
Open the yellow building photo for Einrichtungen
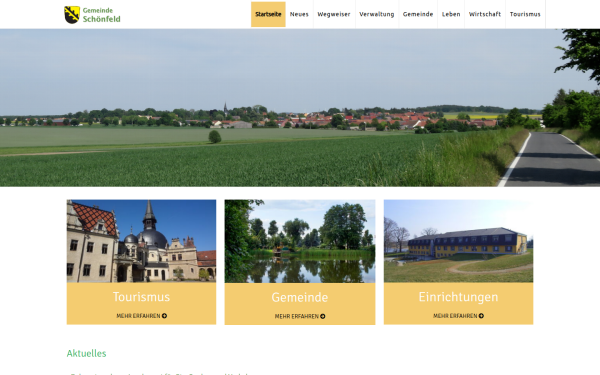coord(458,241)
